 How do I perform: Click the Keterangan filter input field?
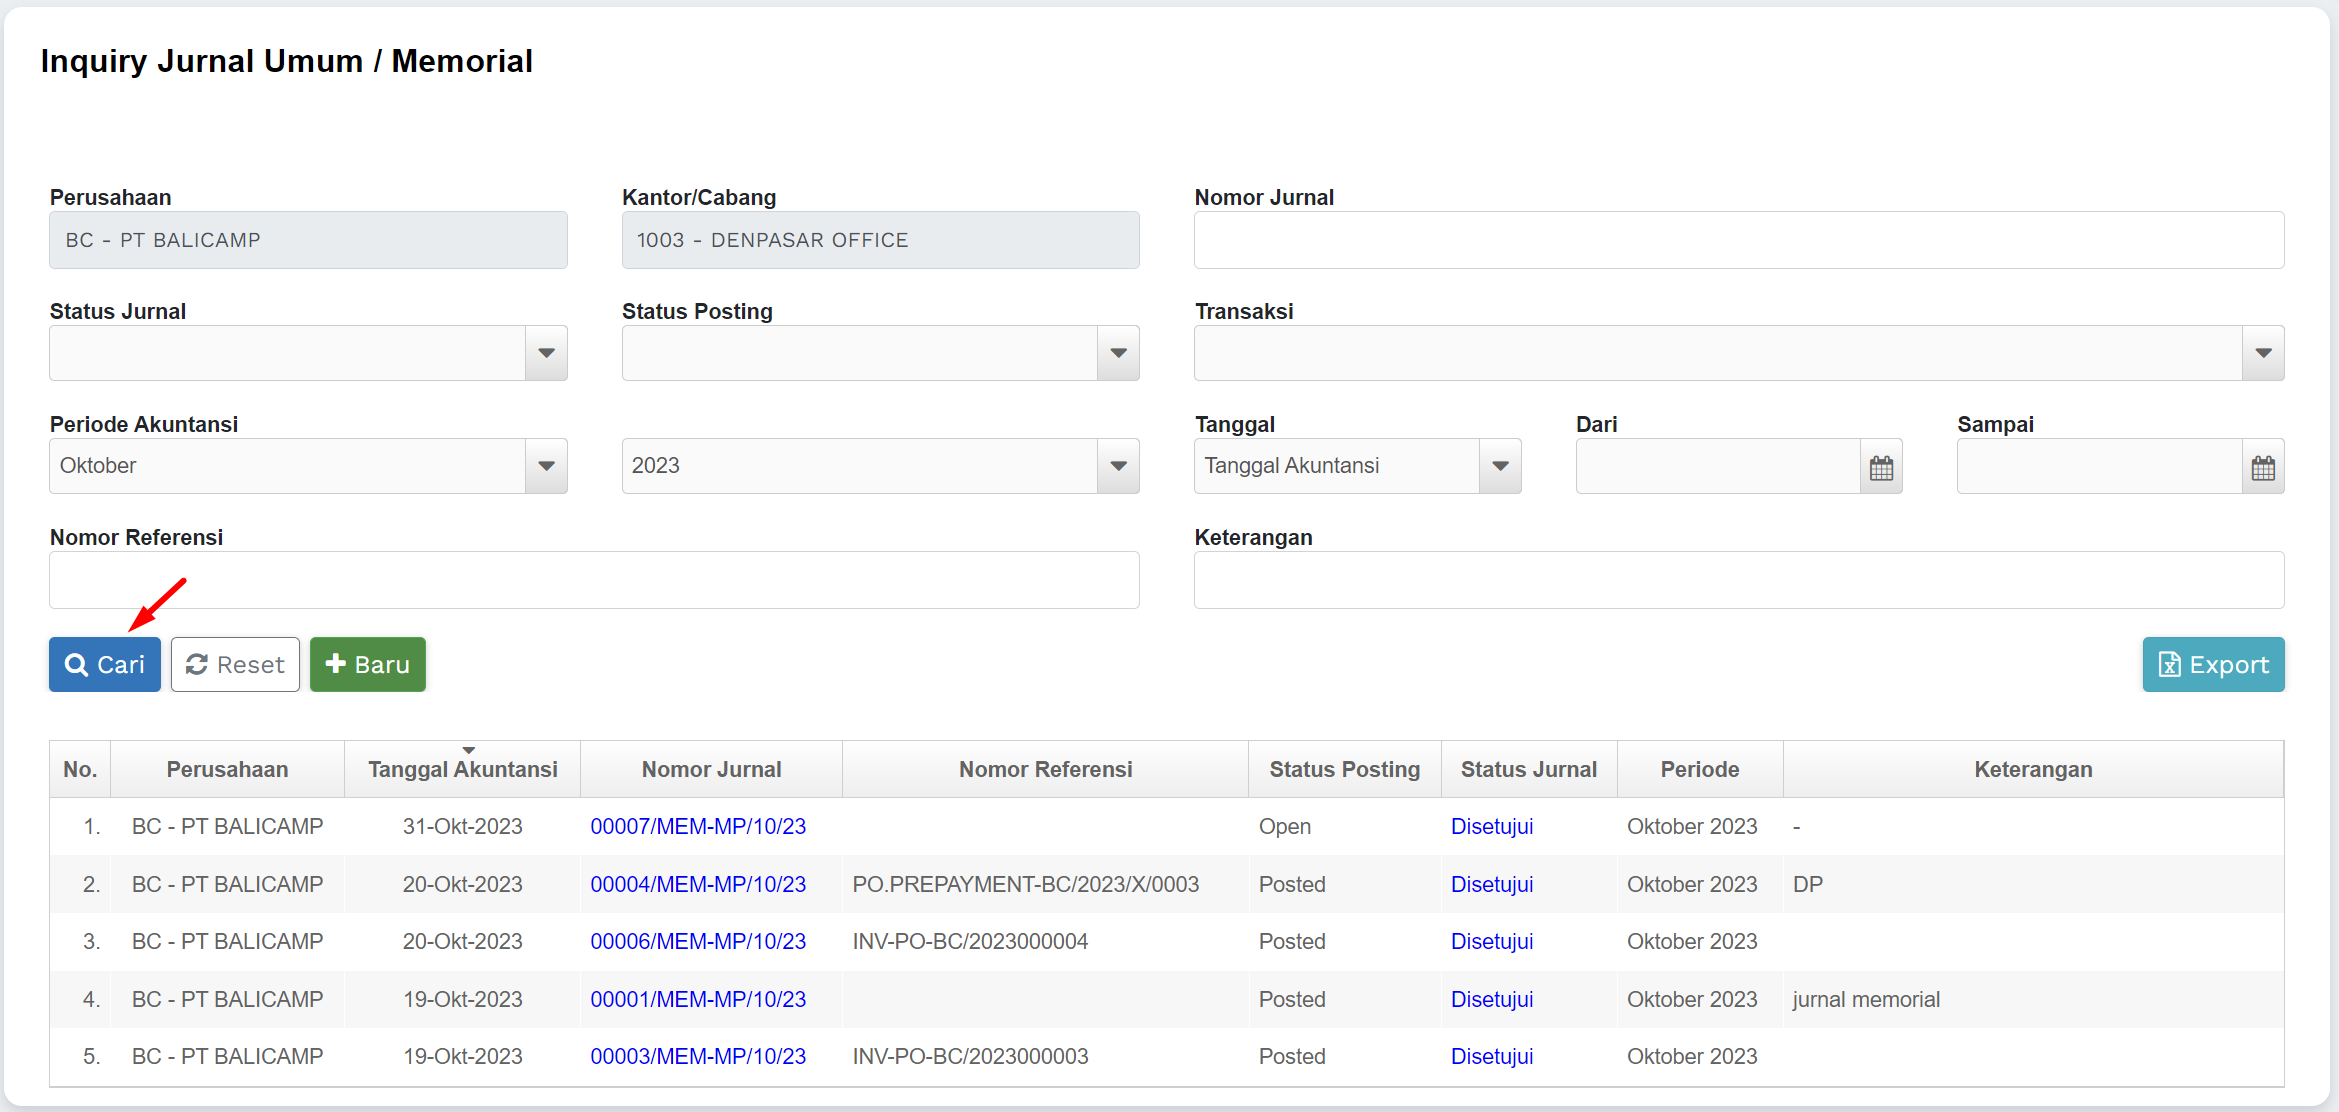(1738, 581)
